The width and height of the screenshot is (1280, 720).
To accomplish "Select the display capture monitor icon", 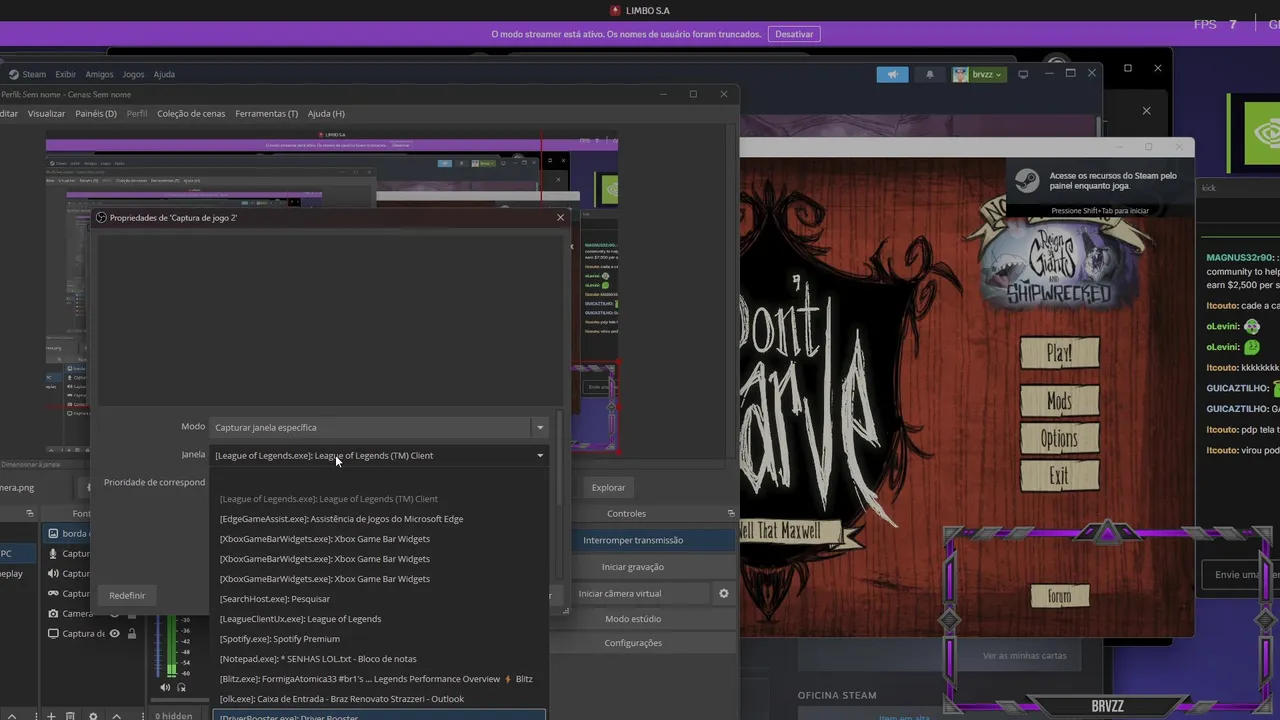I will pos(53,633).
